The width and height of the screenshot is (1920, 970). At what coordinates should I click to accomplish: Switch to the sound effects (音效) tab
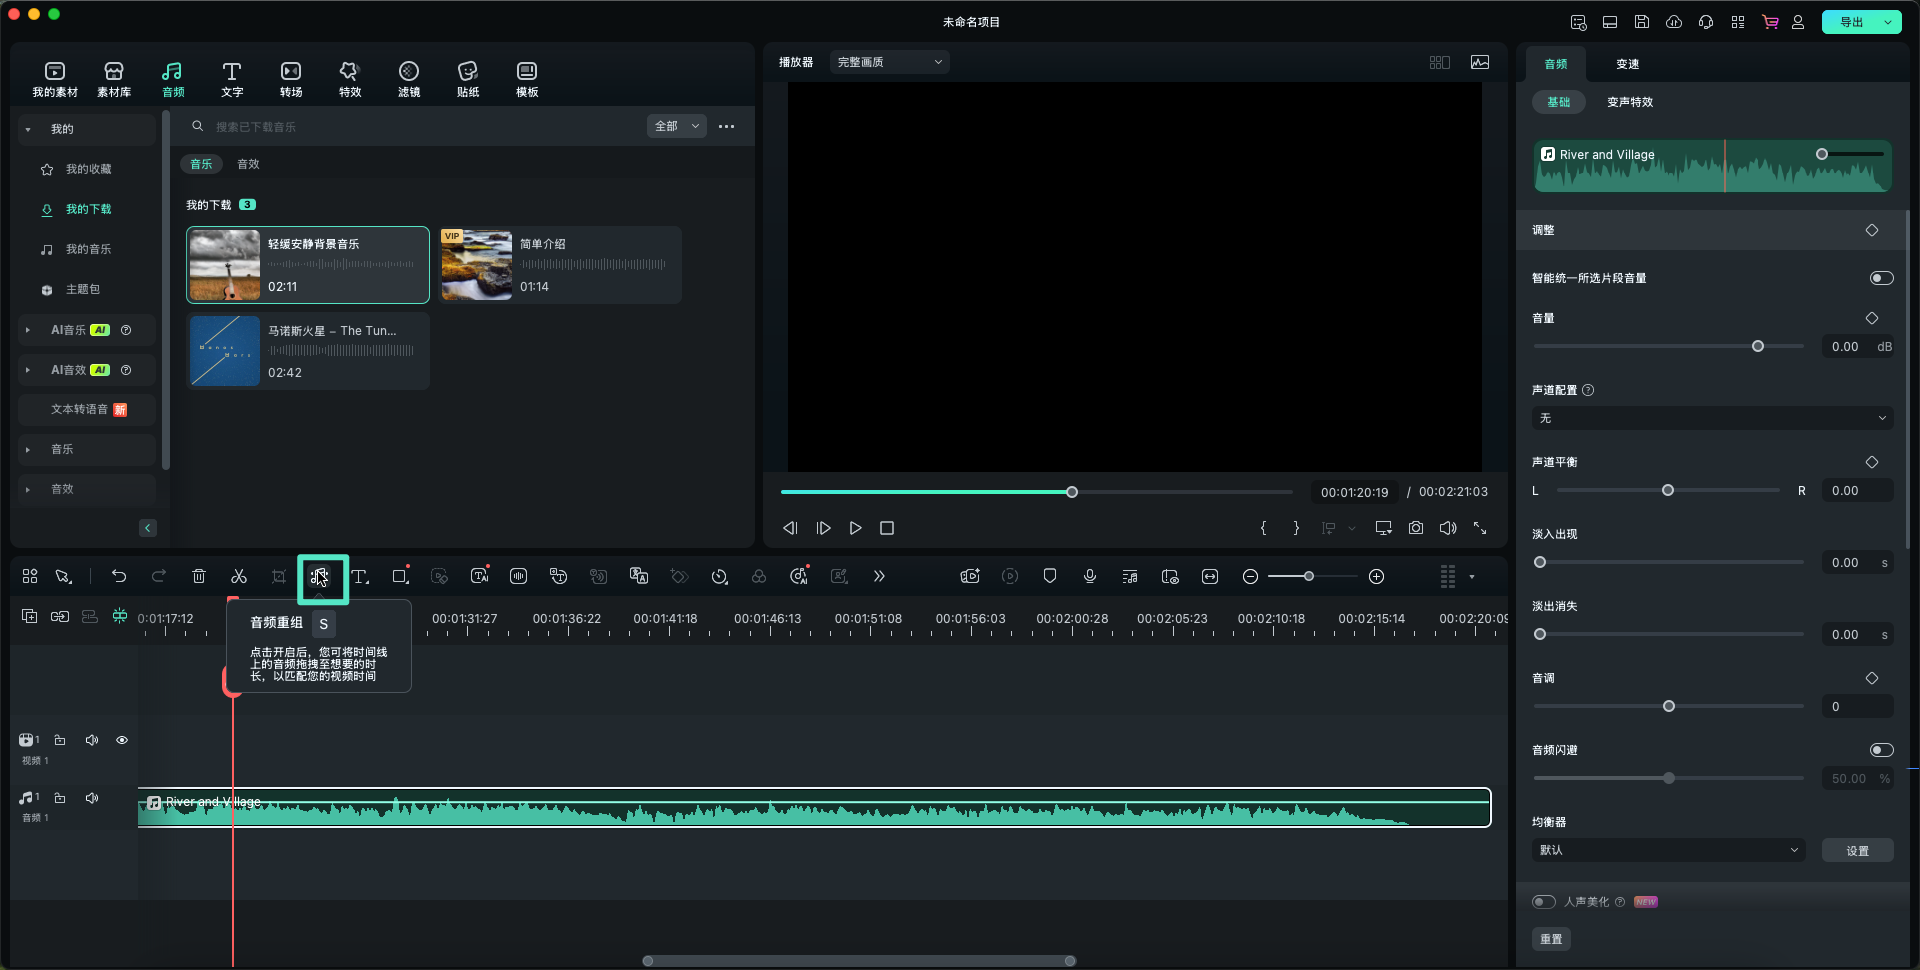(x=248, y=164)
